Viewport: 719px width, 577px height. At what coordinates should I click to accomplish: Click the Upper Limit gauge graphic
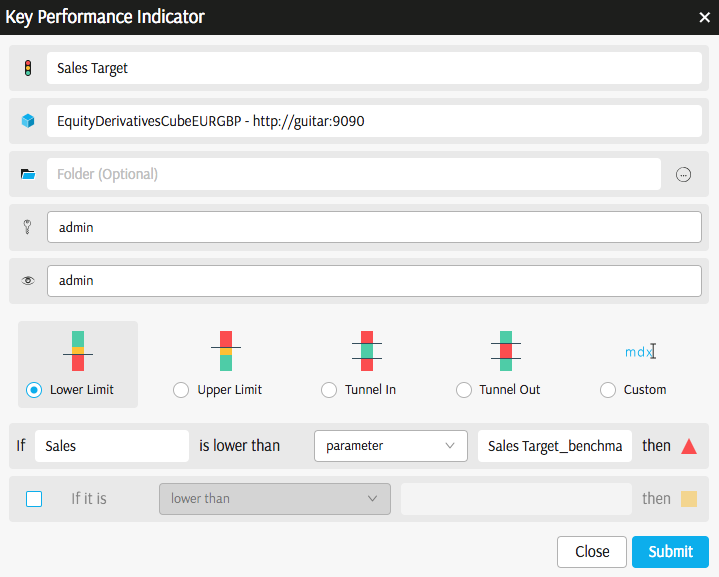click(x=226, y=351)
